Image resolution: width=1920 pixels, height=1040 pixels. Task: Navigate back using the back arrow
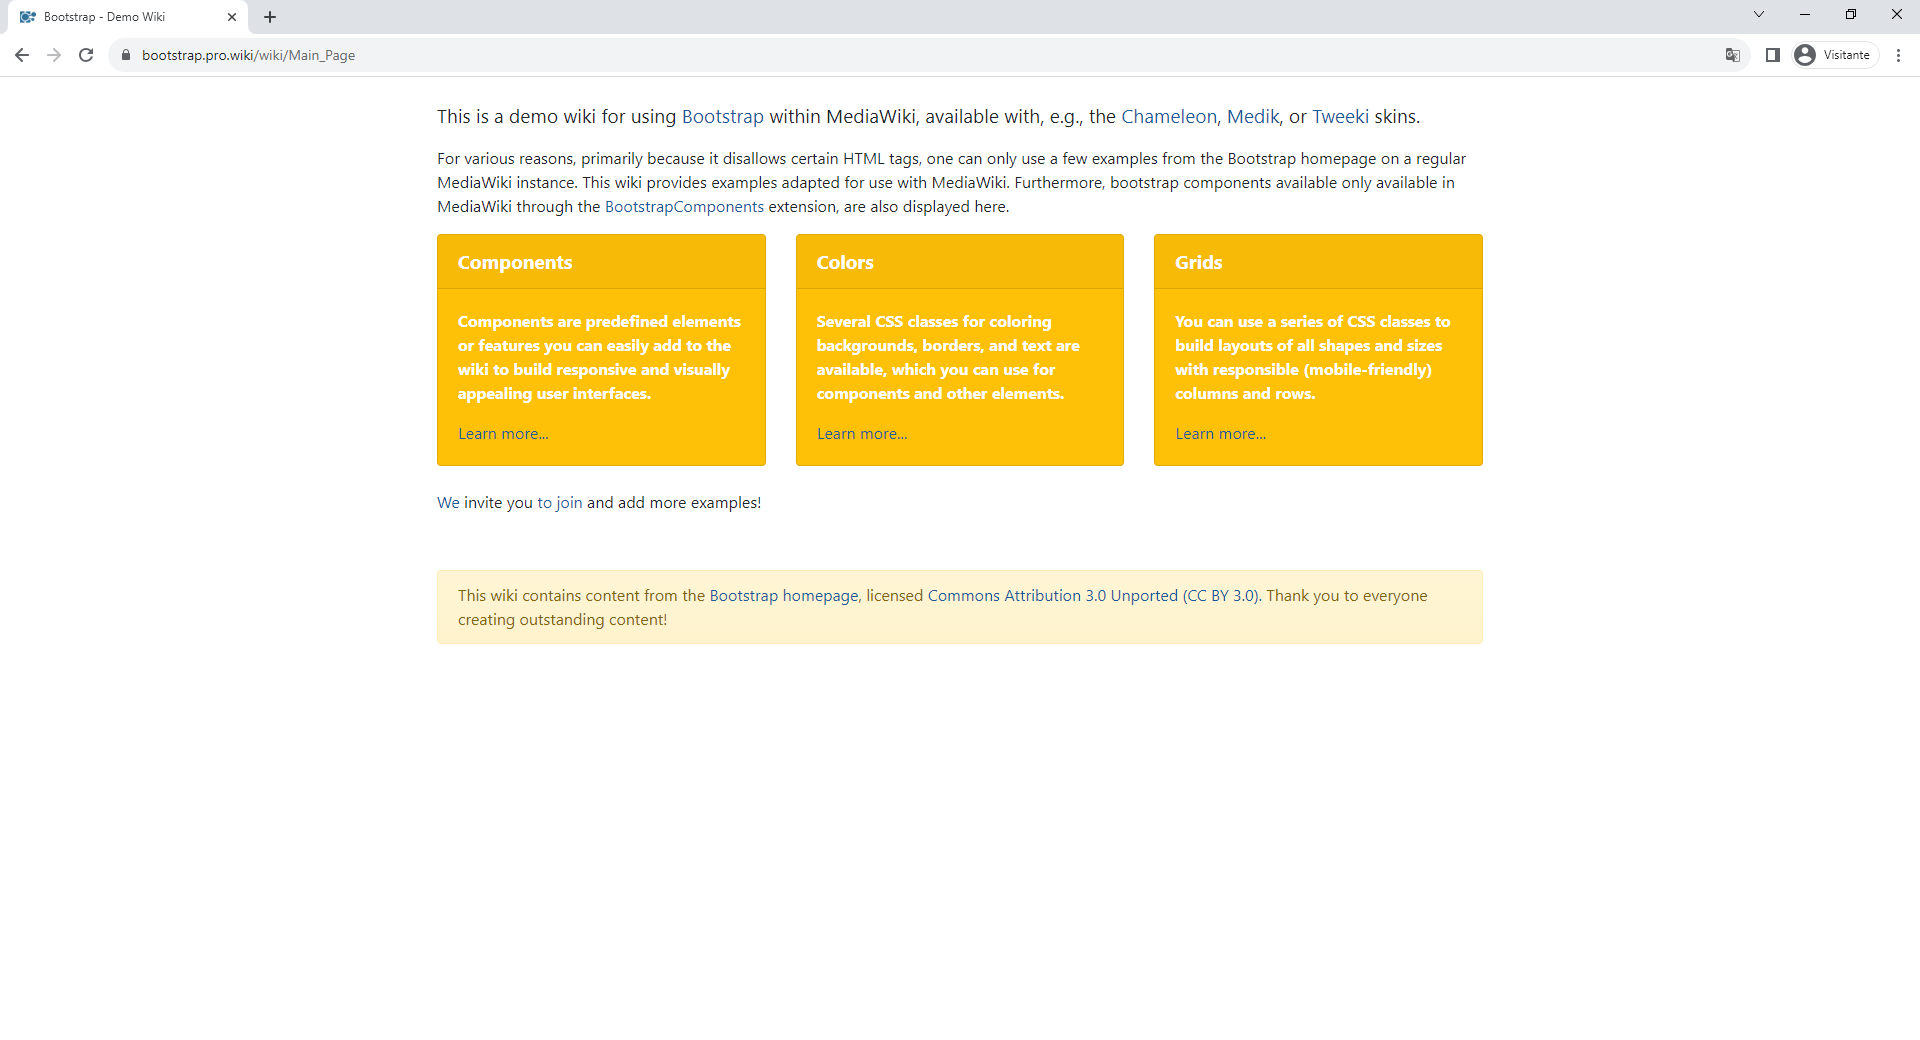(x=21, y=55)
